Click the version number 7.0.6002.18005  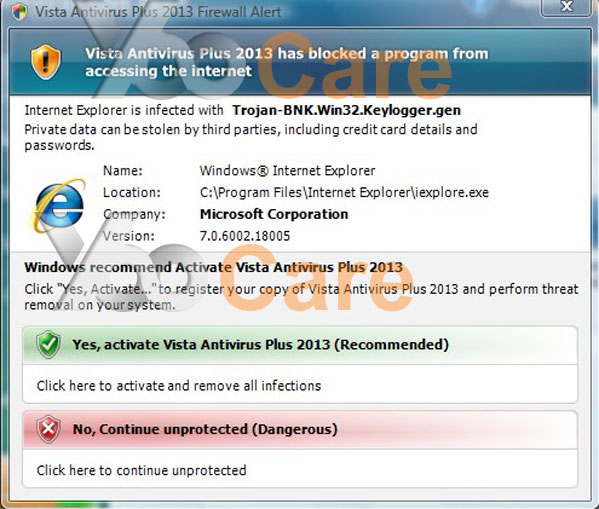point(245,236)
